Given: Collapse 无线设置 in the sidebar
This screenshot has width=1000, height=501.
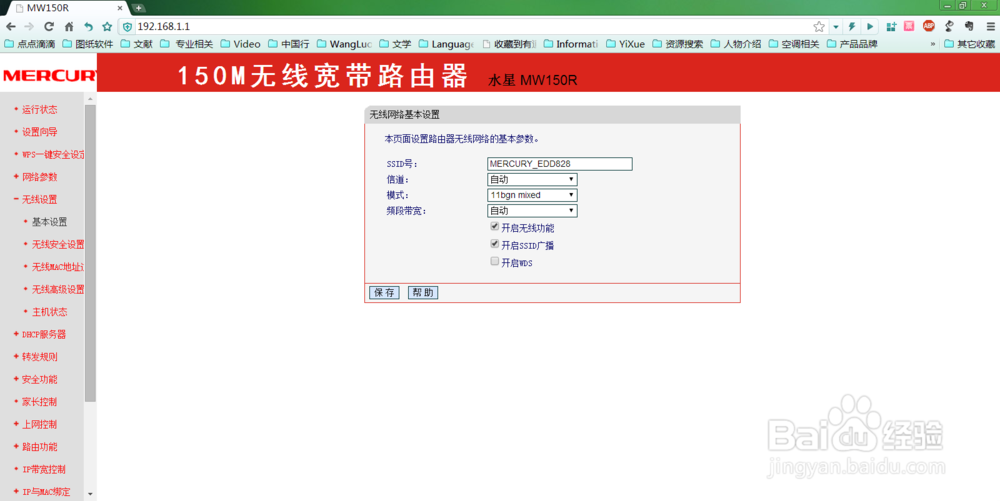Looking at the screenshot, I should pyautogui.click(x=40, y=200).
